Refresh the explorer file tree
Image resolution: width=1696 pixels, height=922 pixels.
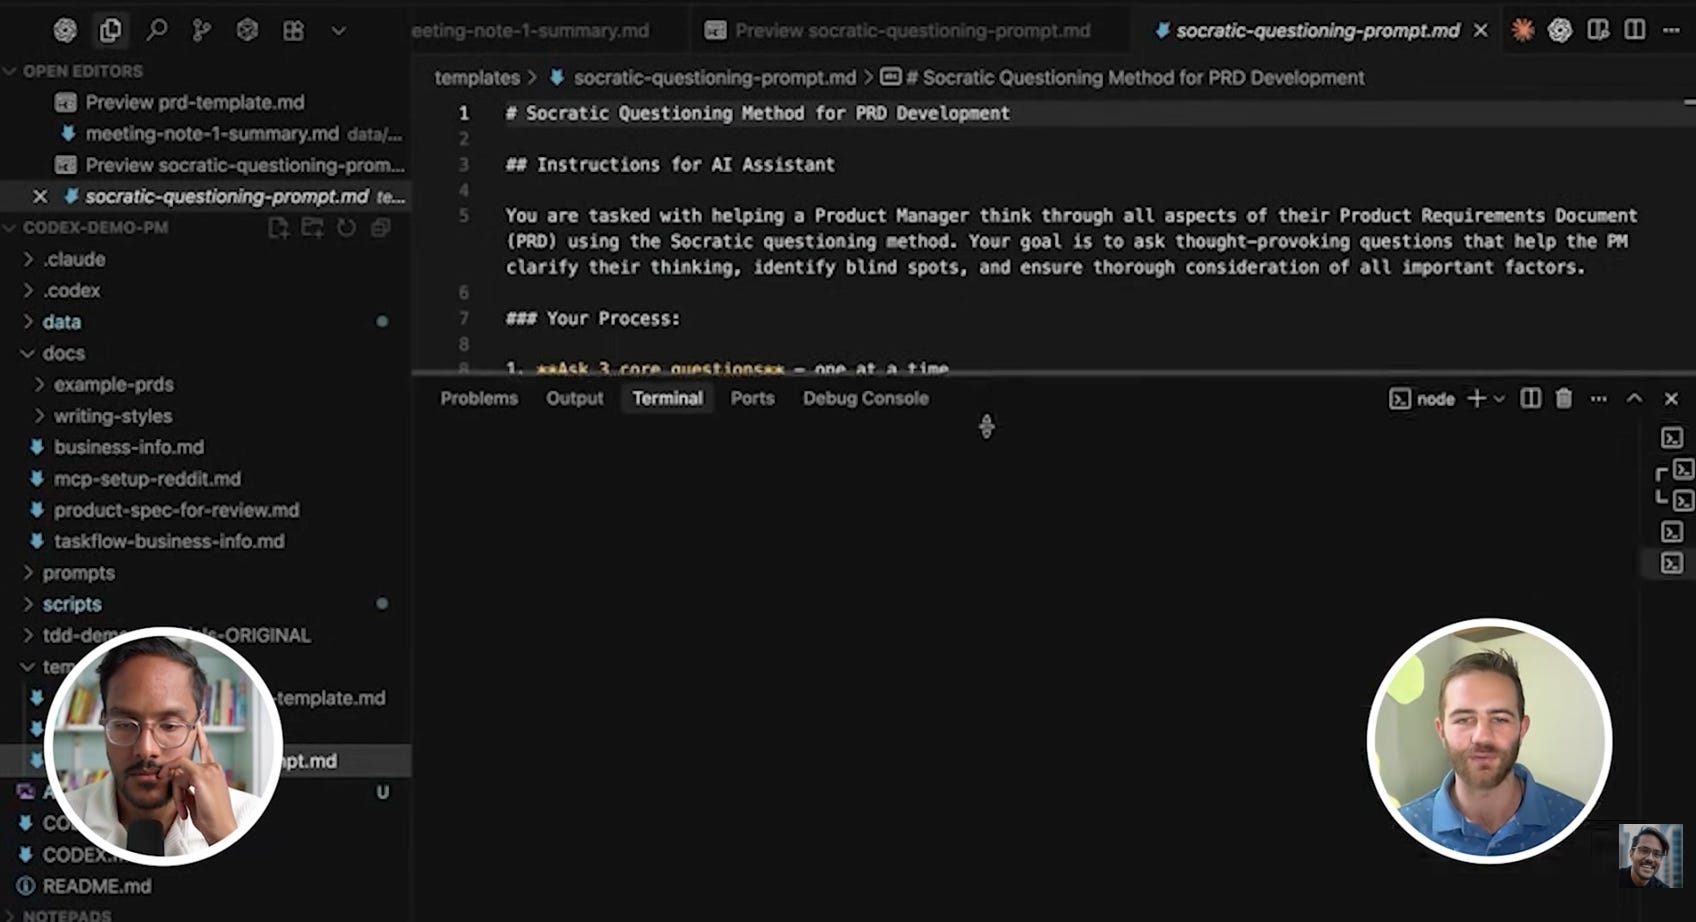click(x=346, y=228)
